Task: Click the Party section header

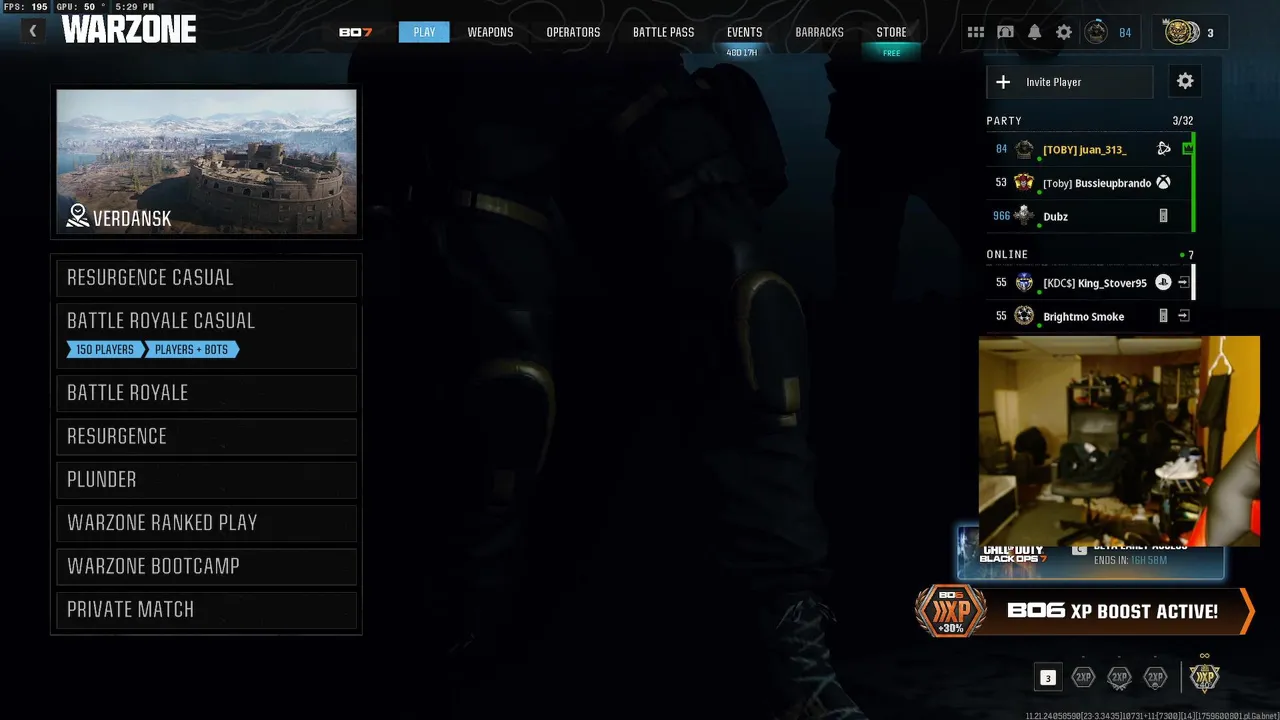Action: 1004,121
